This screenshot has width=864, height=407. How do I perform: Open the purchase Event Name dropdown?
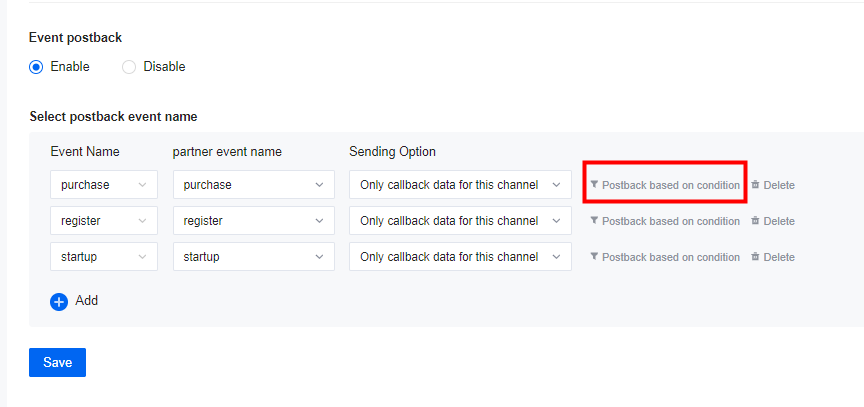[x=104, y=185]
